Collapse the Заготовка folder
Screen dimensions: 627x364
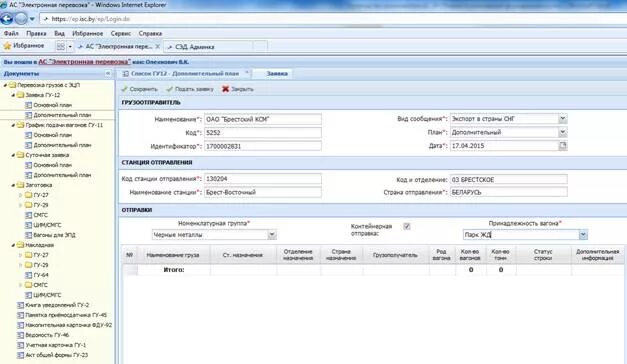tap(13, 185)
